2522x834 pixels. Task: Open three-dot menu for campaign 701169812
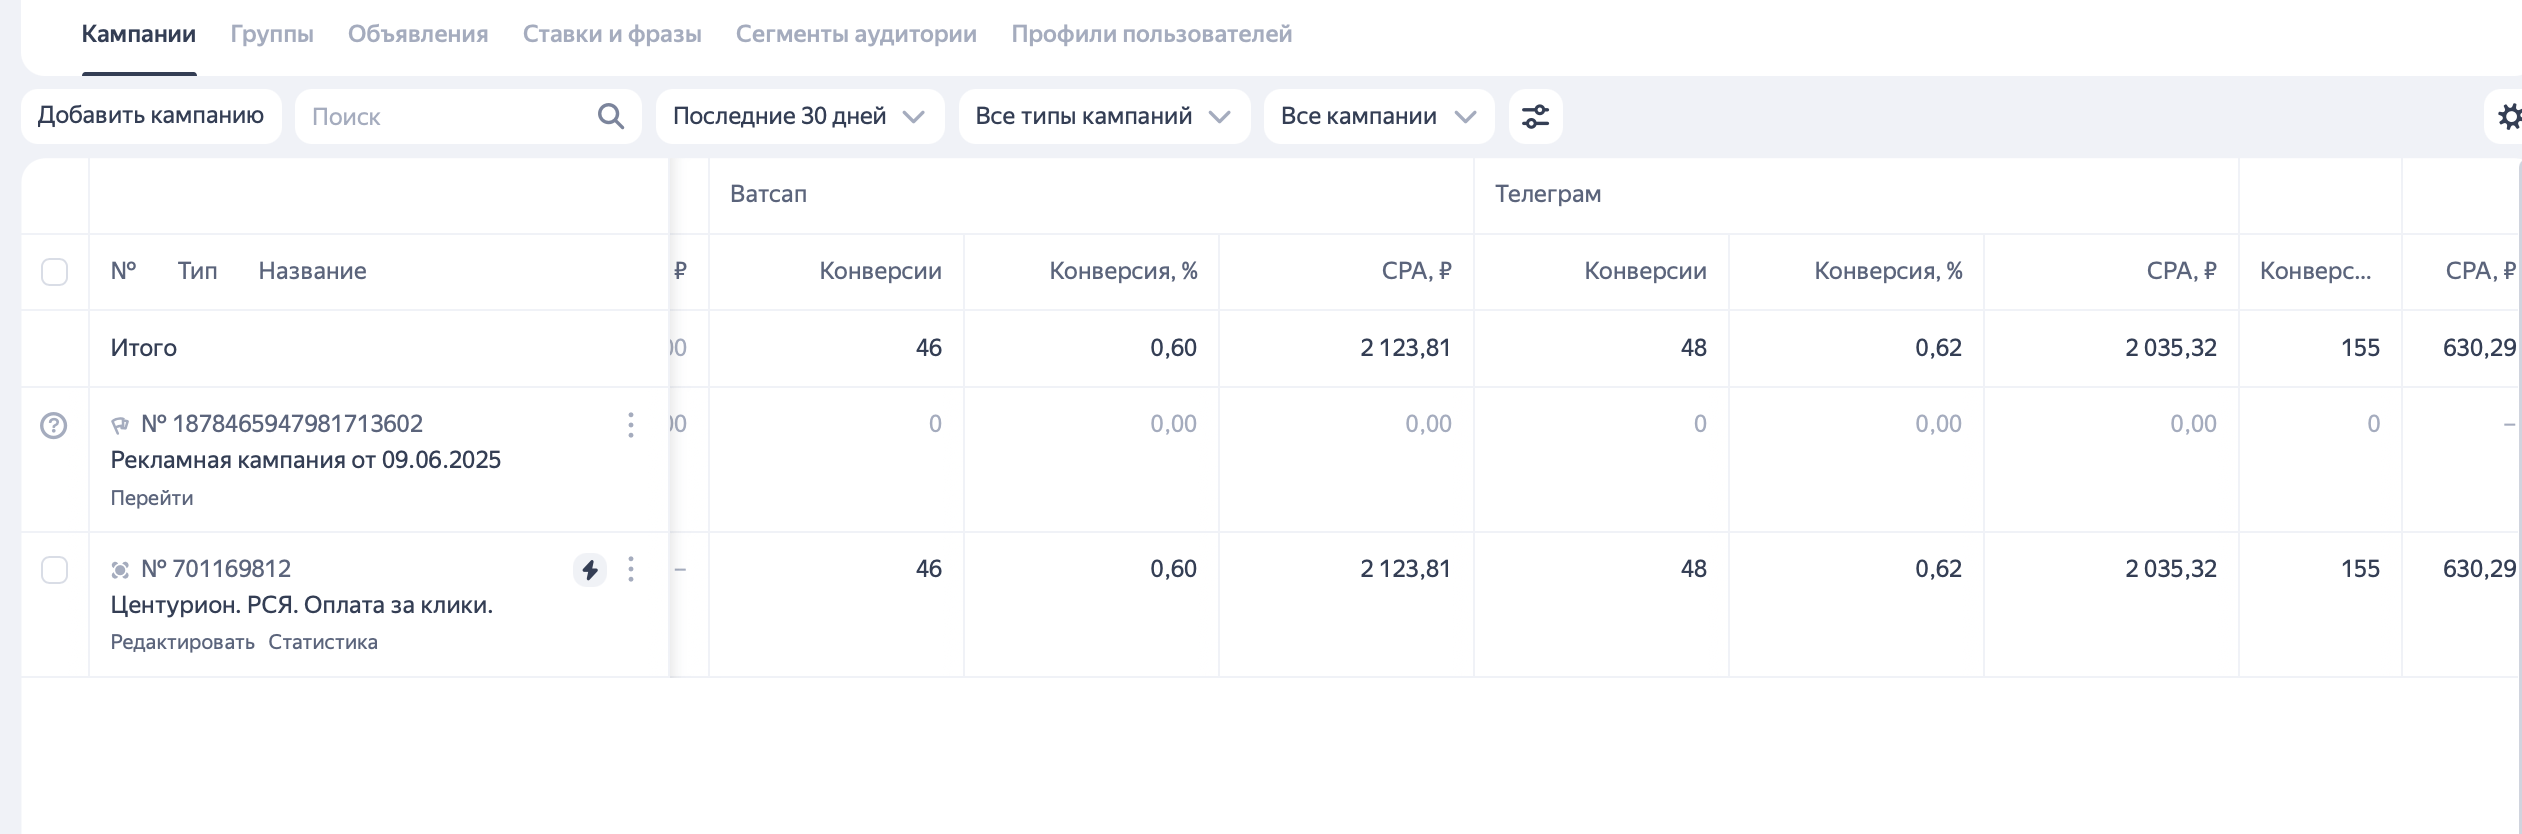point(631,570)
